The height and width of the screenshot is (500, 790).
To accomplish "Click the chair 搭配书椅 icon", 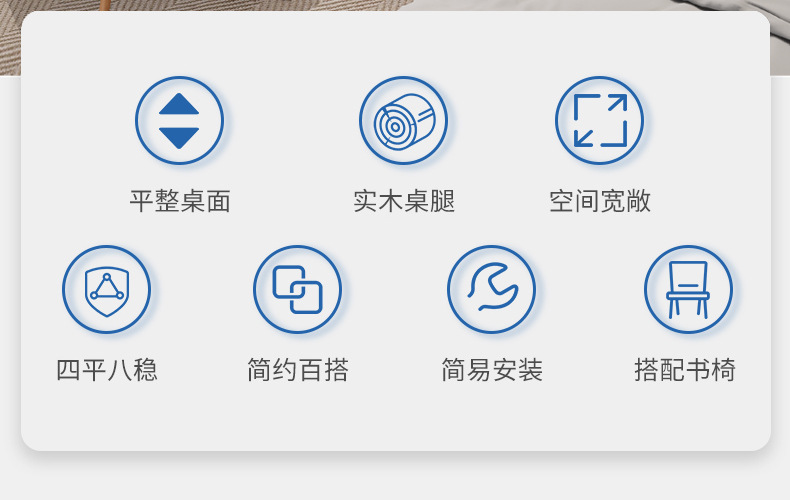I will pyautogui.click(x=688, y=290).
